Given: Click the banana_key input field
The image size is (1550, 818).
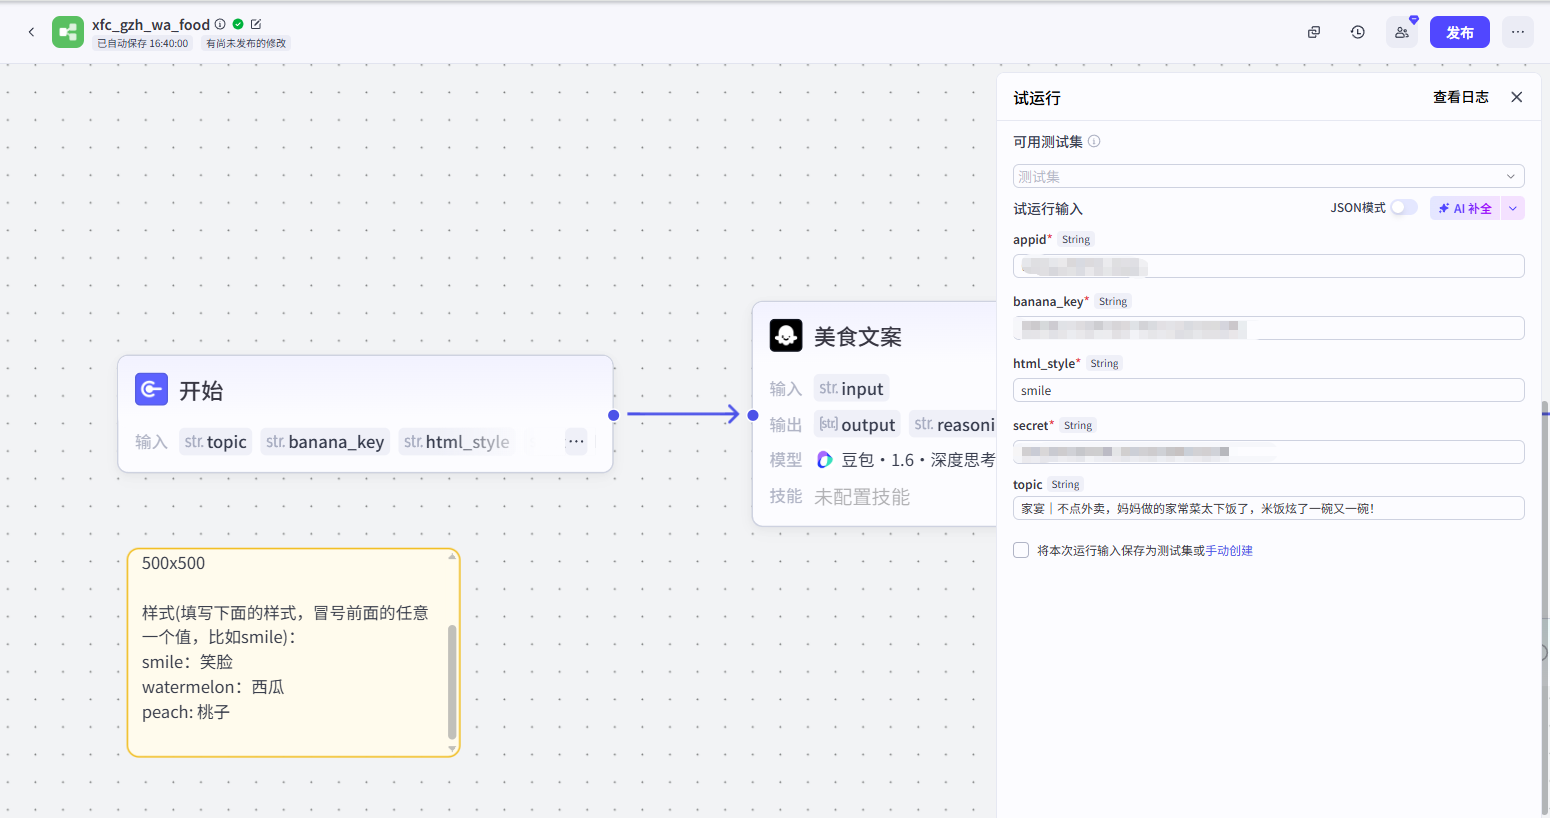Looking at the screenshot, I should 1268,328.
